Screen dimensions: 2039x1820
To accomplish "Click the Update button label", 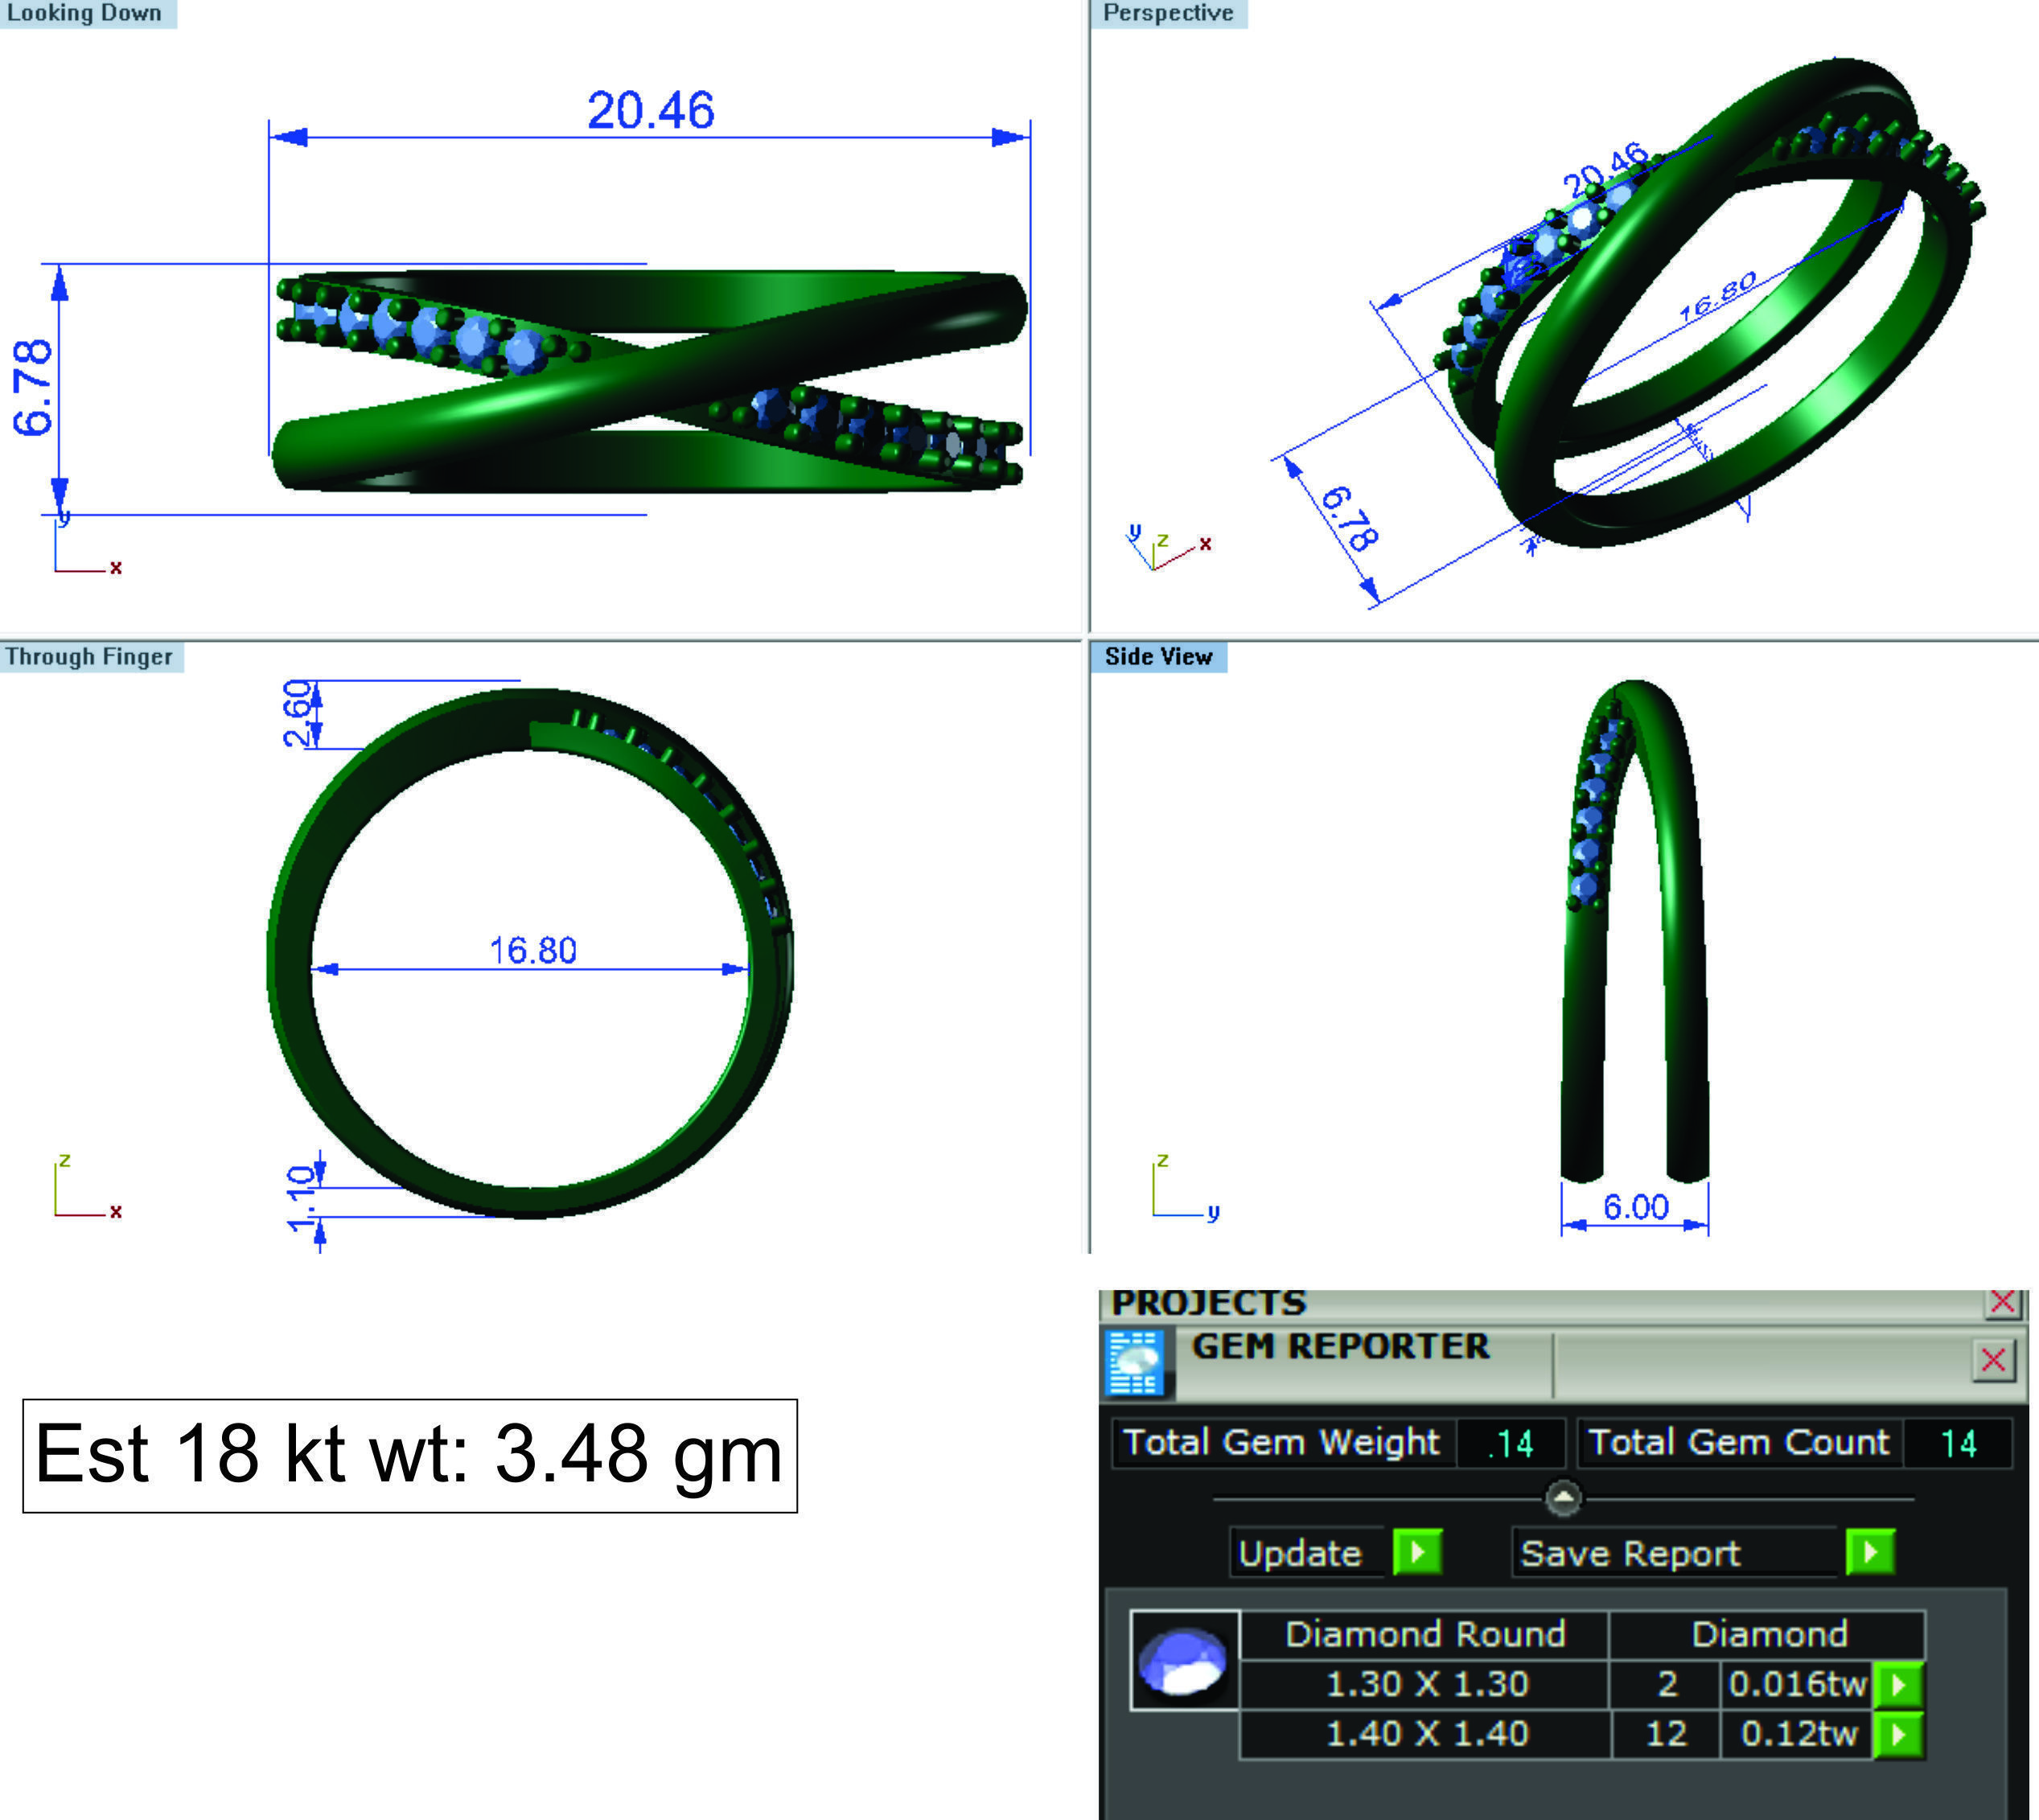I will [1300, 1553].
